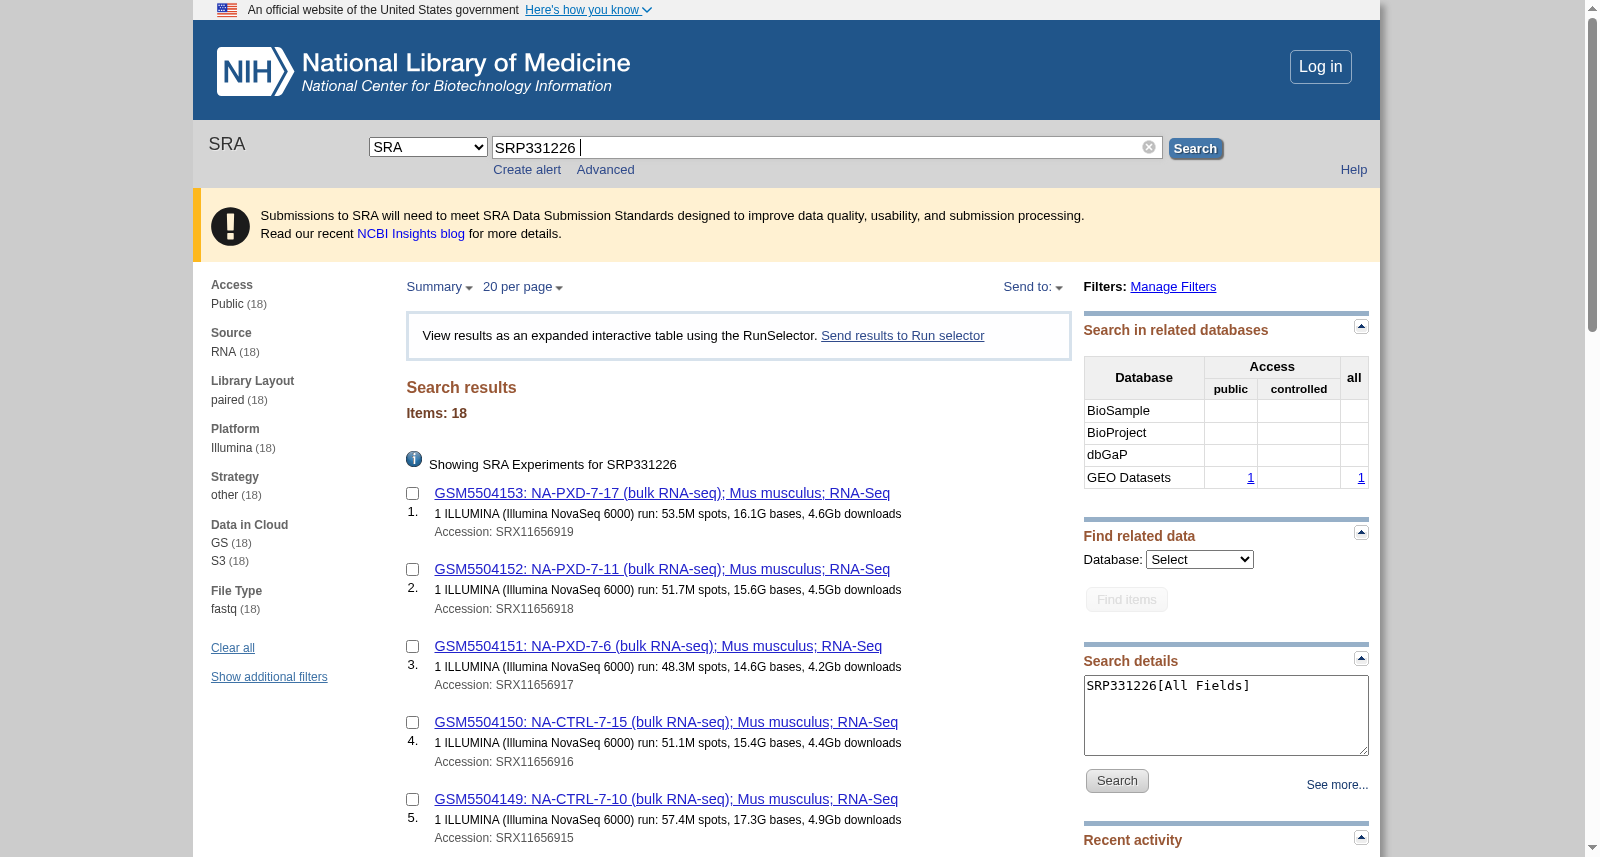This screenshot has height=857, width=1600.
Task: Open the SRA database dropdown
Action: [428, 147]
